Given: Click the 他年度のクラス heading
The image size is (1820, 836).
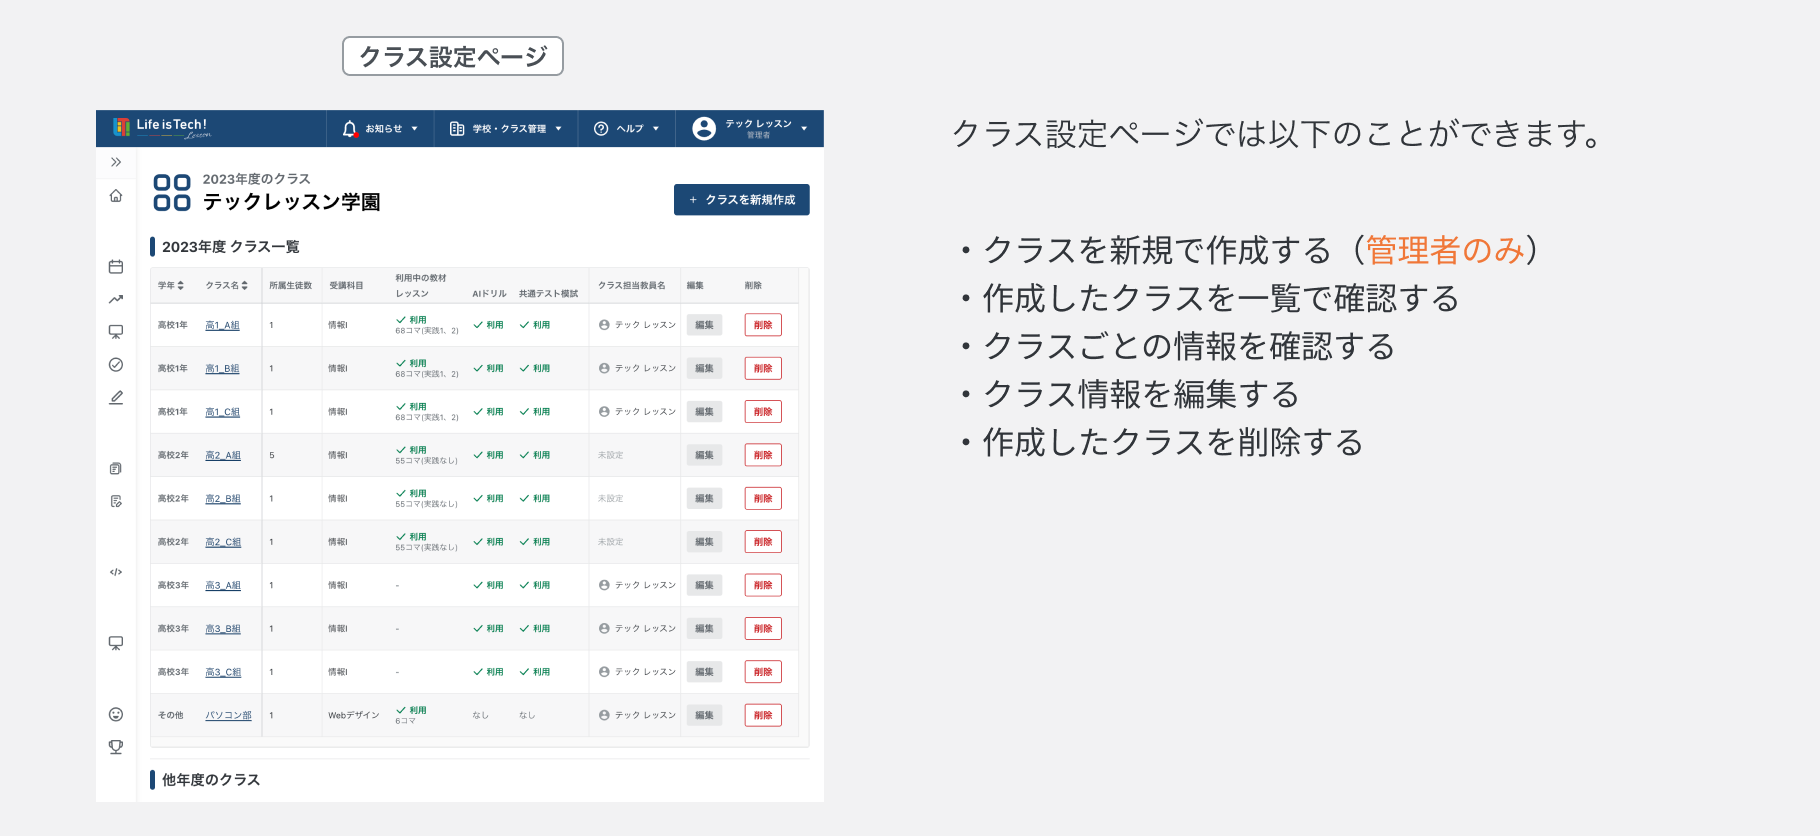Looking at the screenshot, I should (x=211, y=780).
